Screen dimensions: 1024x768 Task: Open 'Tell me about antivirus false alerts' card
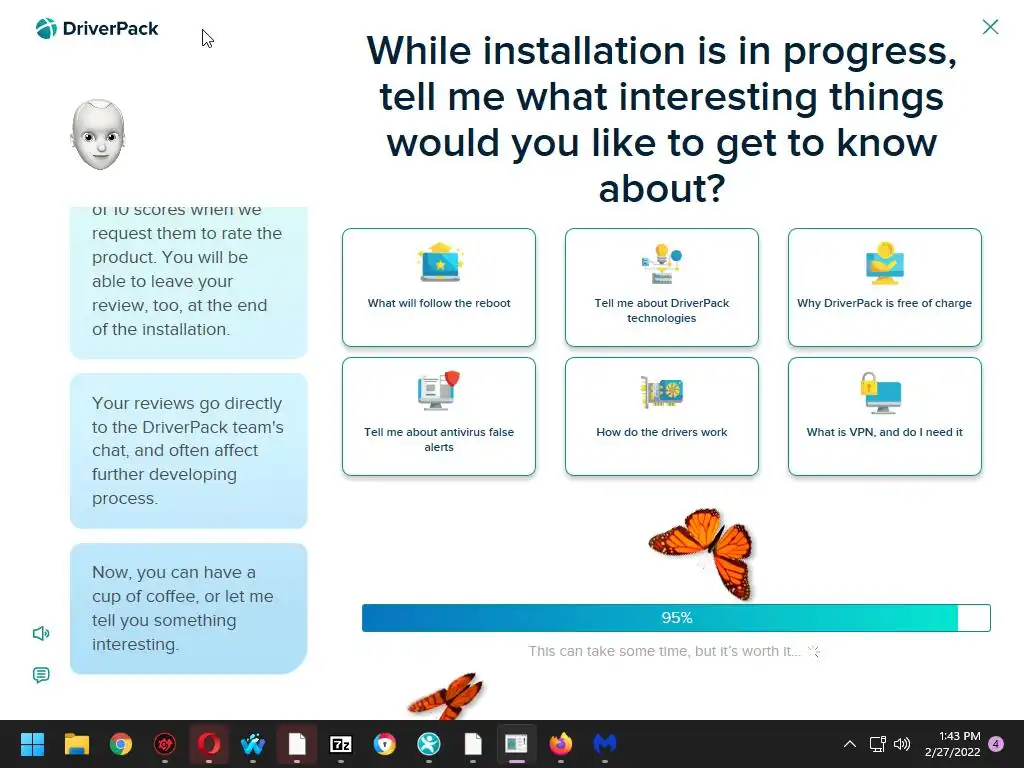click(x=439, y=416)
